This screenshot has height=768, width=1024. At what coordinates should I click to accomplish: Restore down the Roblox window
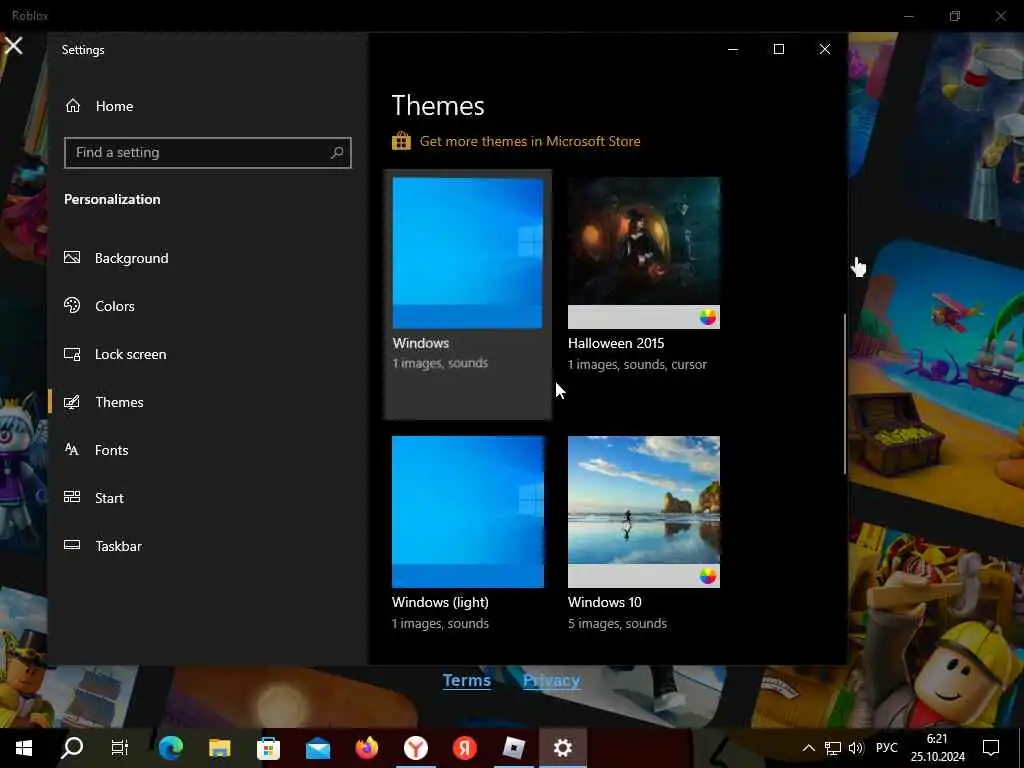click(x=955, y=16)
